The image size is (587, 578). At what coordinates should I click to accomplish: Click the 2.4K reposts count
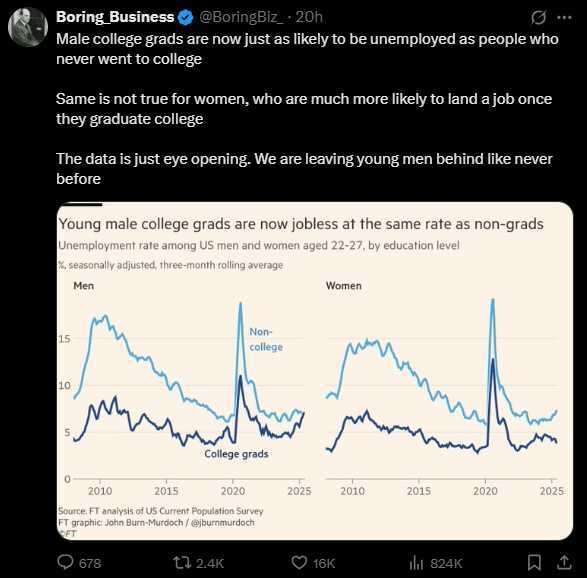(210, 563)
